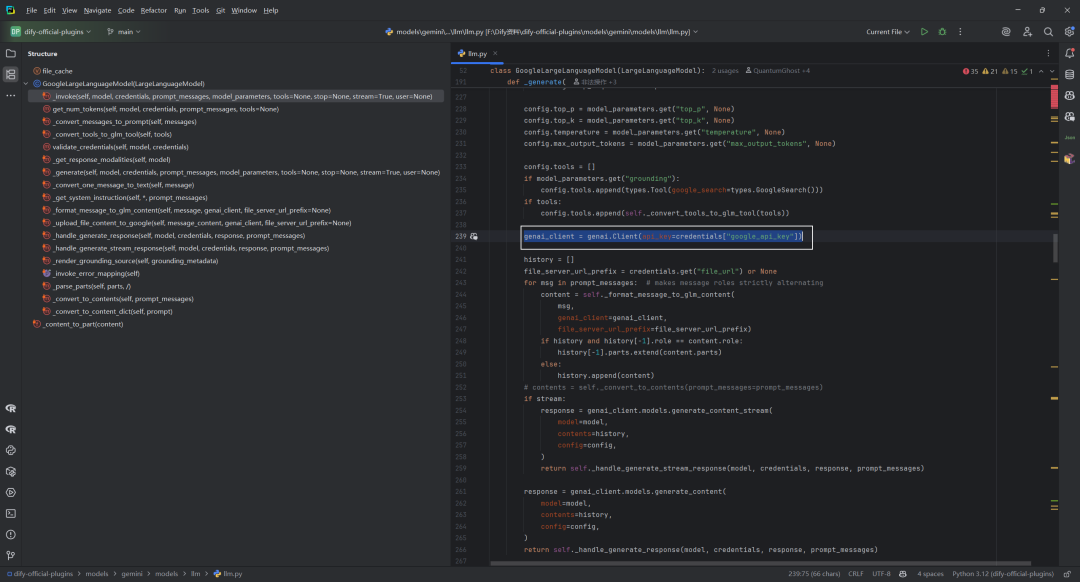The width and height of the screenshot is (1080, 582).
Task: Toggle the Structure tool window button
Action: point(11,74)
